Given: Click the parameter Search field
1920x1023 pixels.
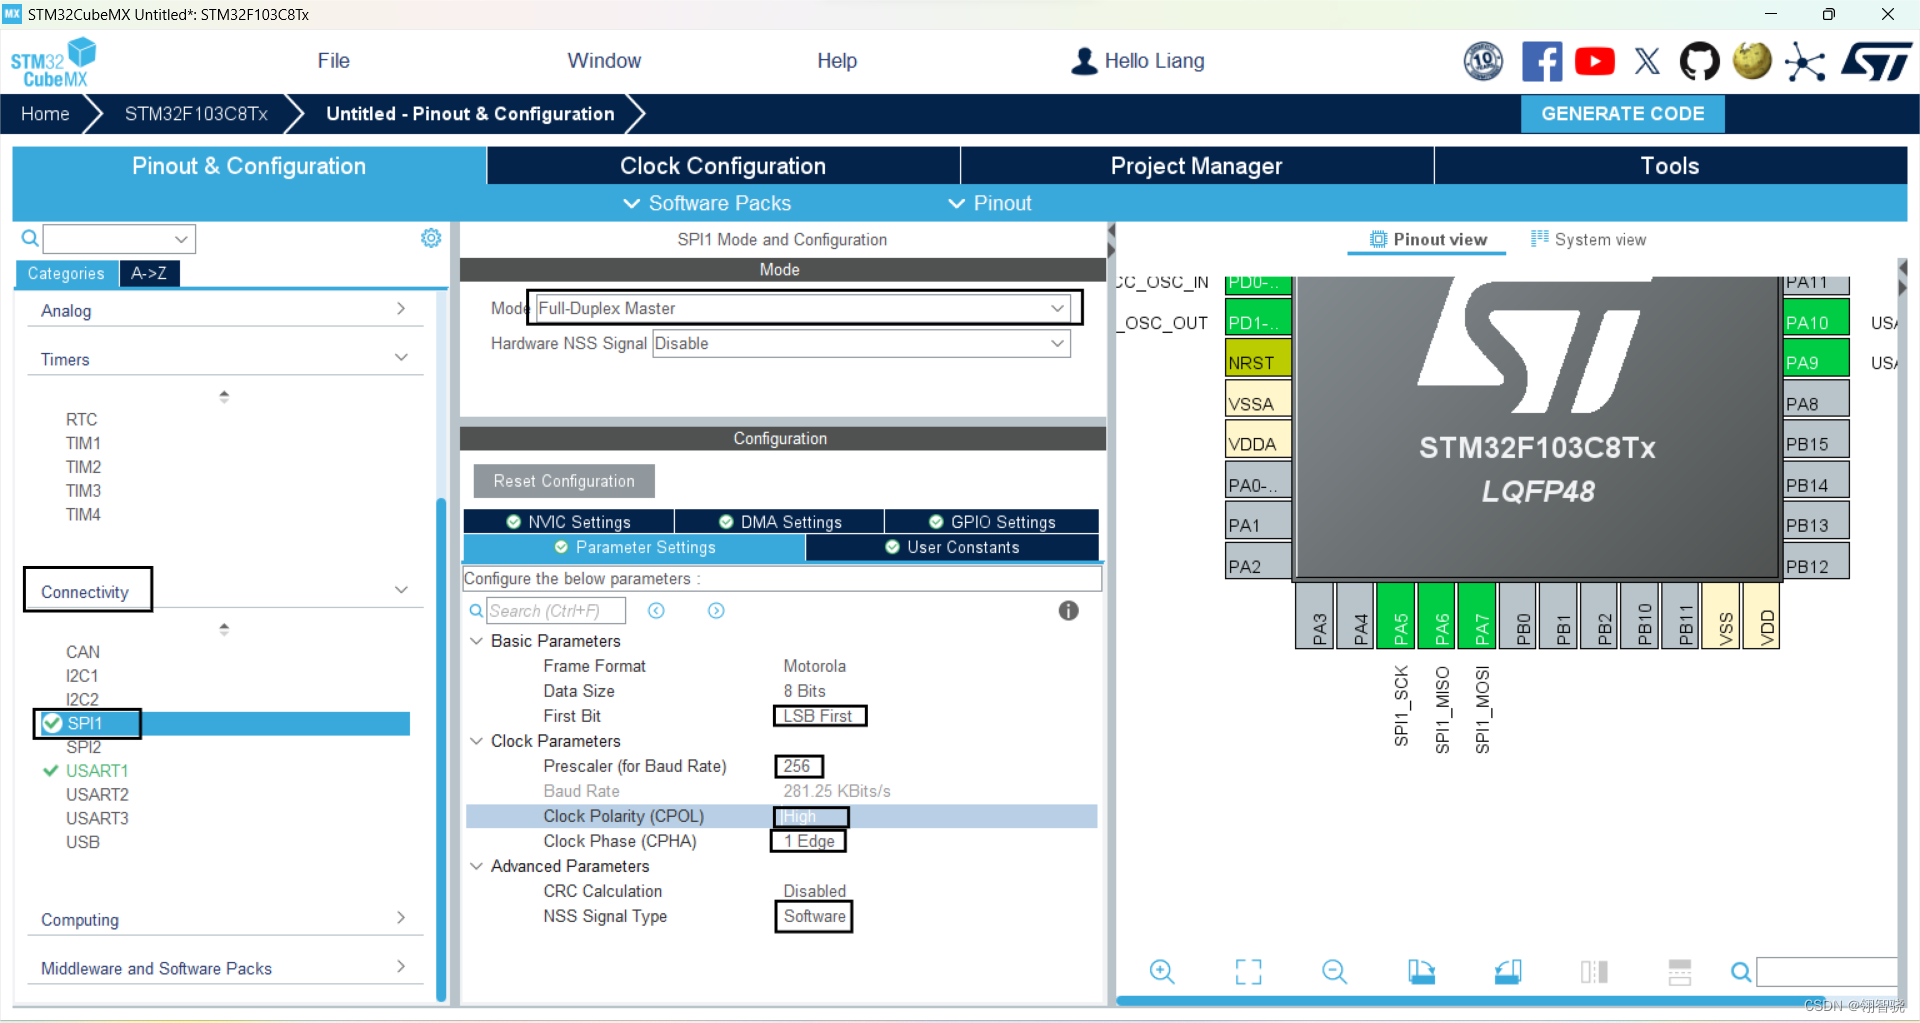Looking at the screenshot, I should coord(555,611).
